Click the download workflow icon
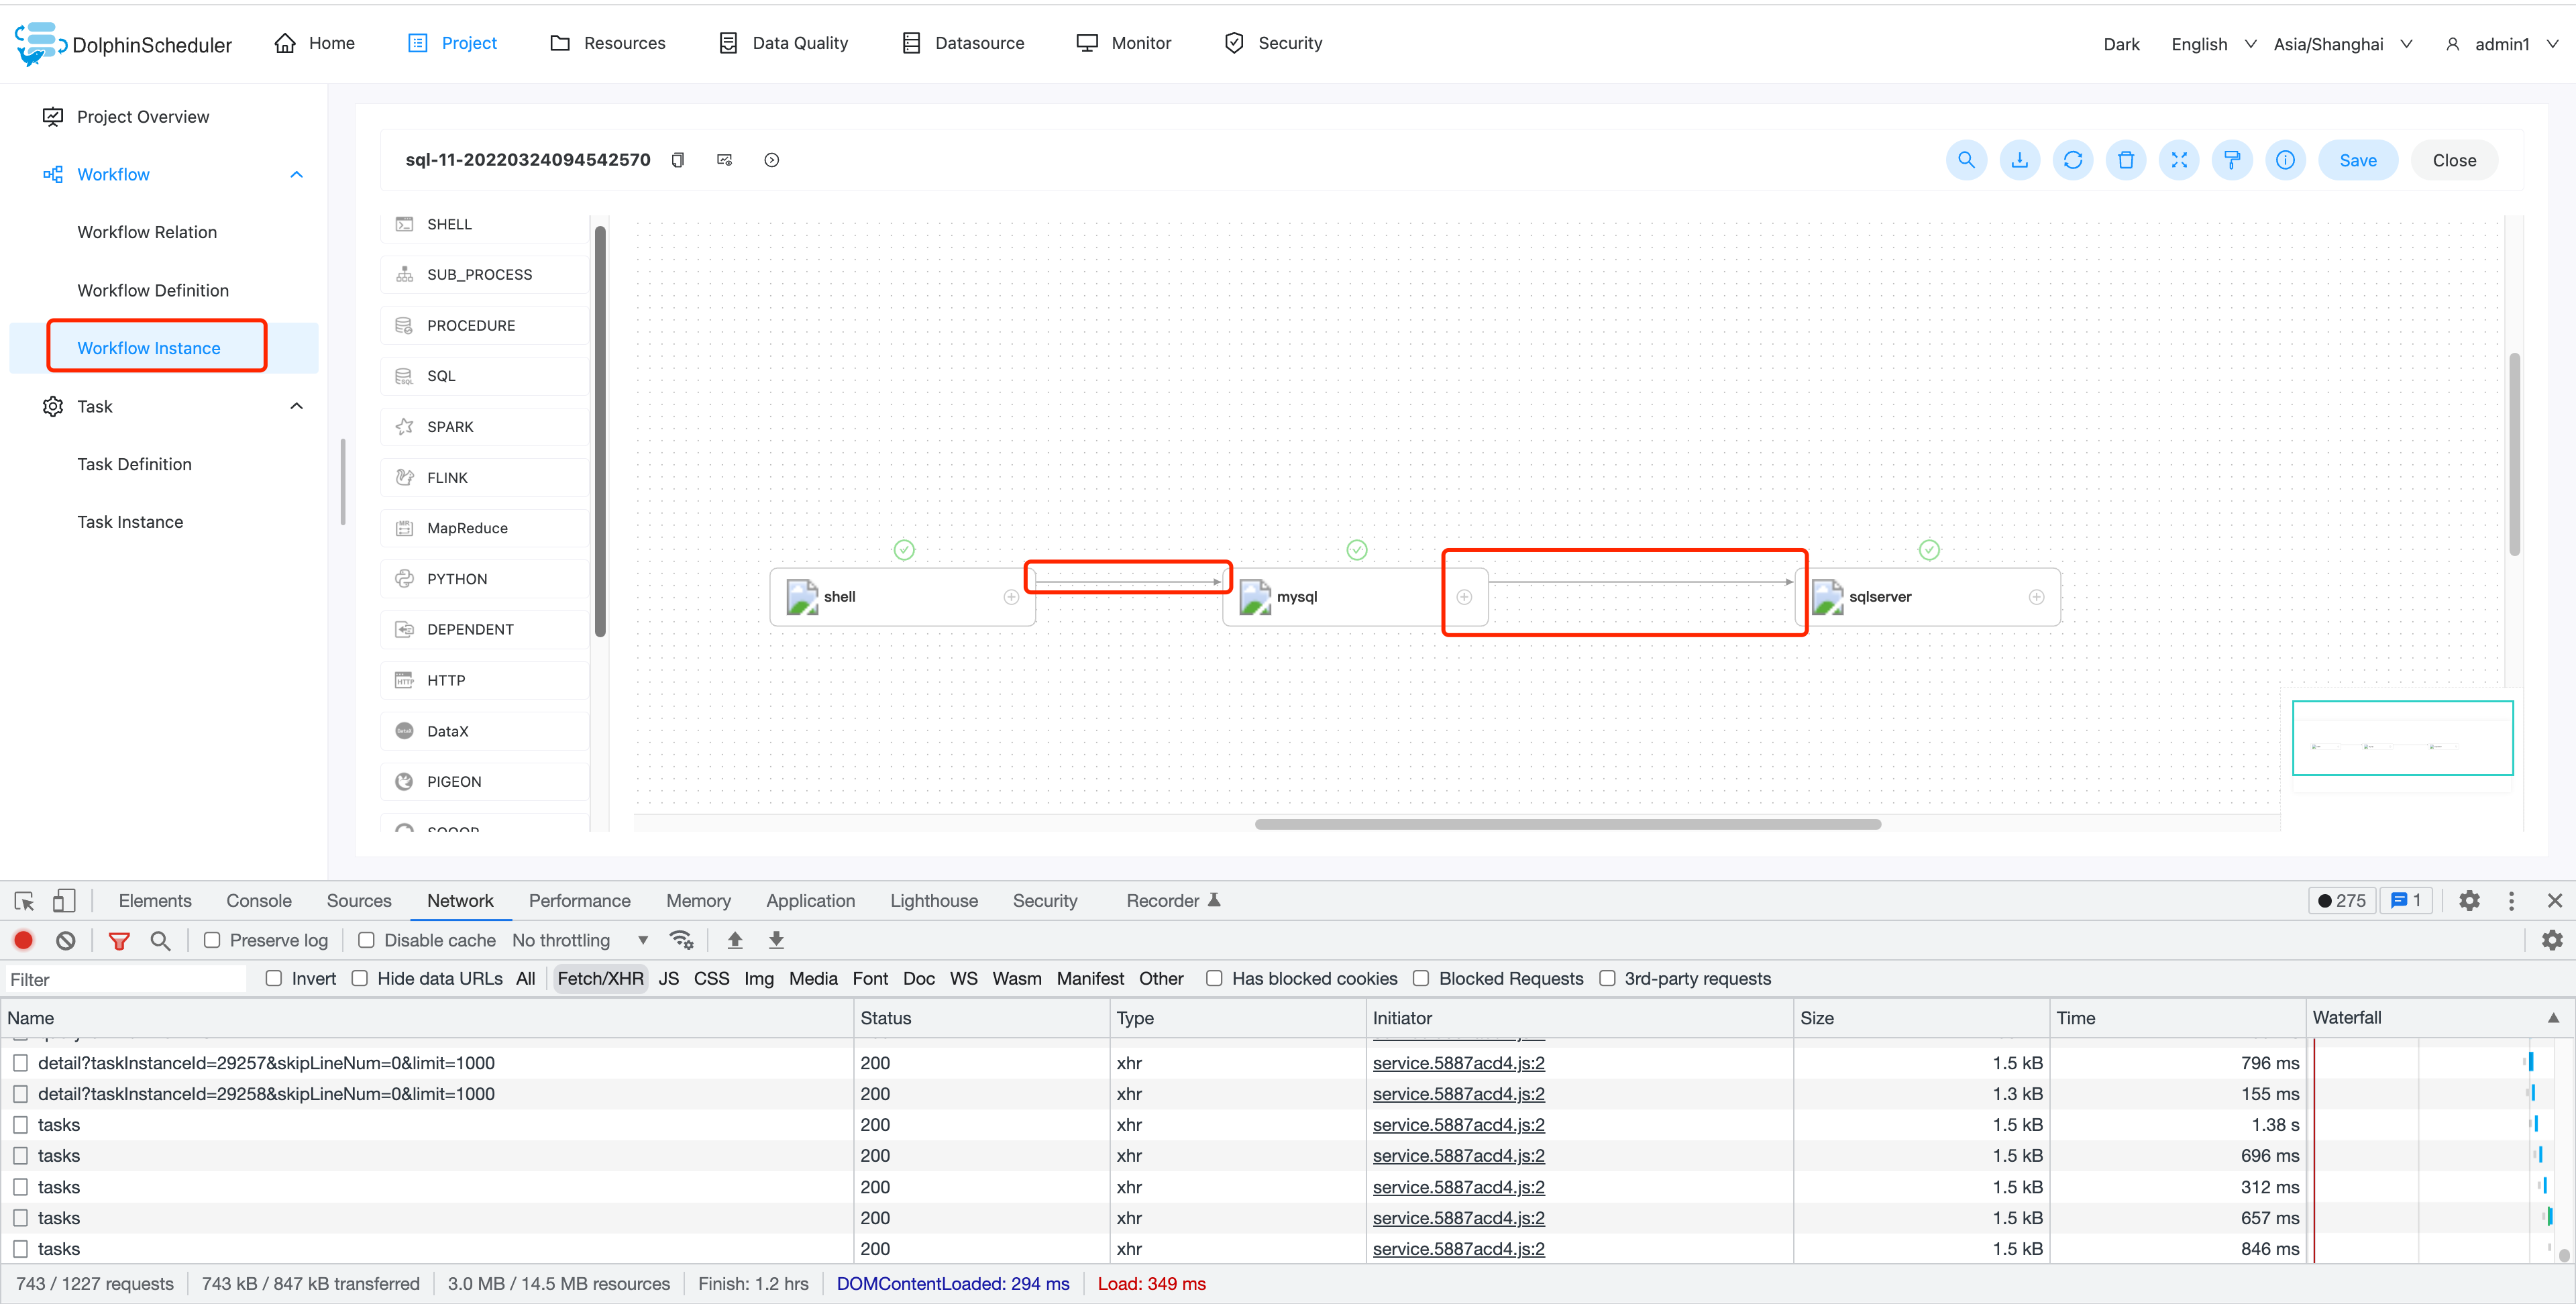The width and height of the screenshot is (2576, 1304). pos(2019,160)
